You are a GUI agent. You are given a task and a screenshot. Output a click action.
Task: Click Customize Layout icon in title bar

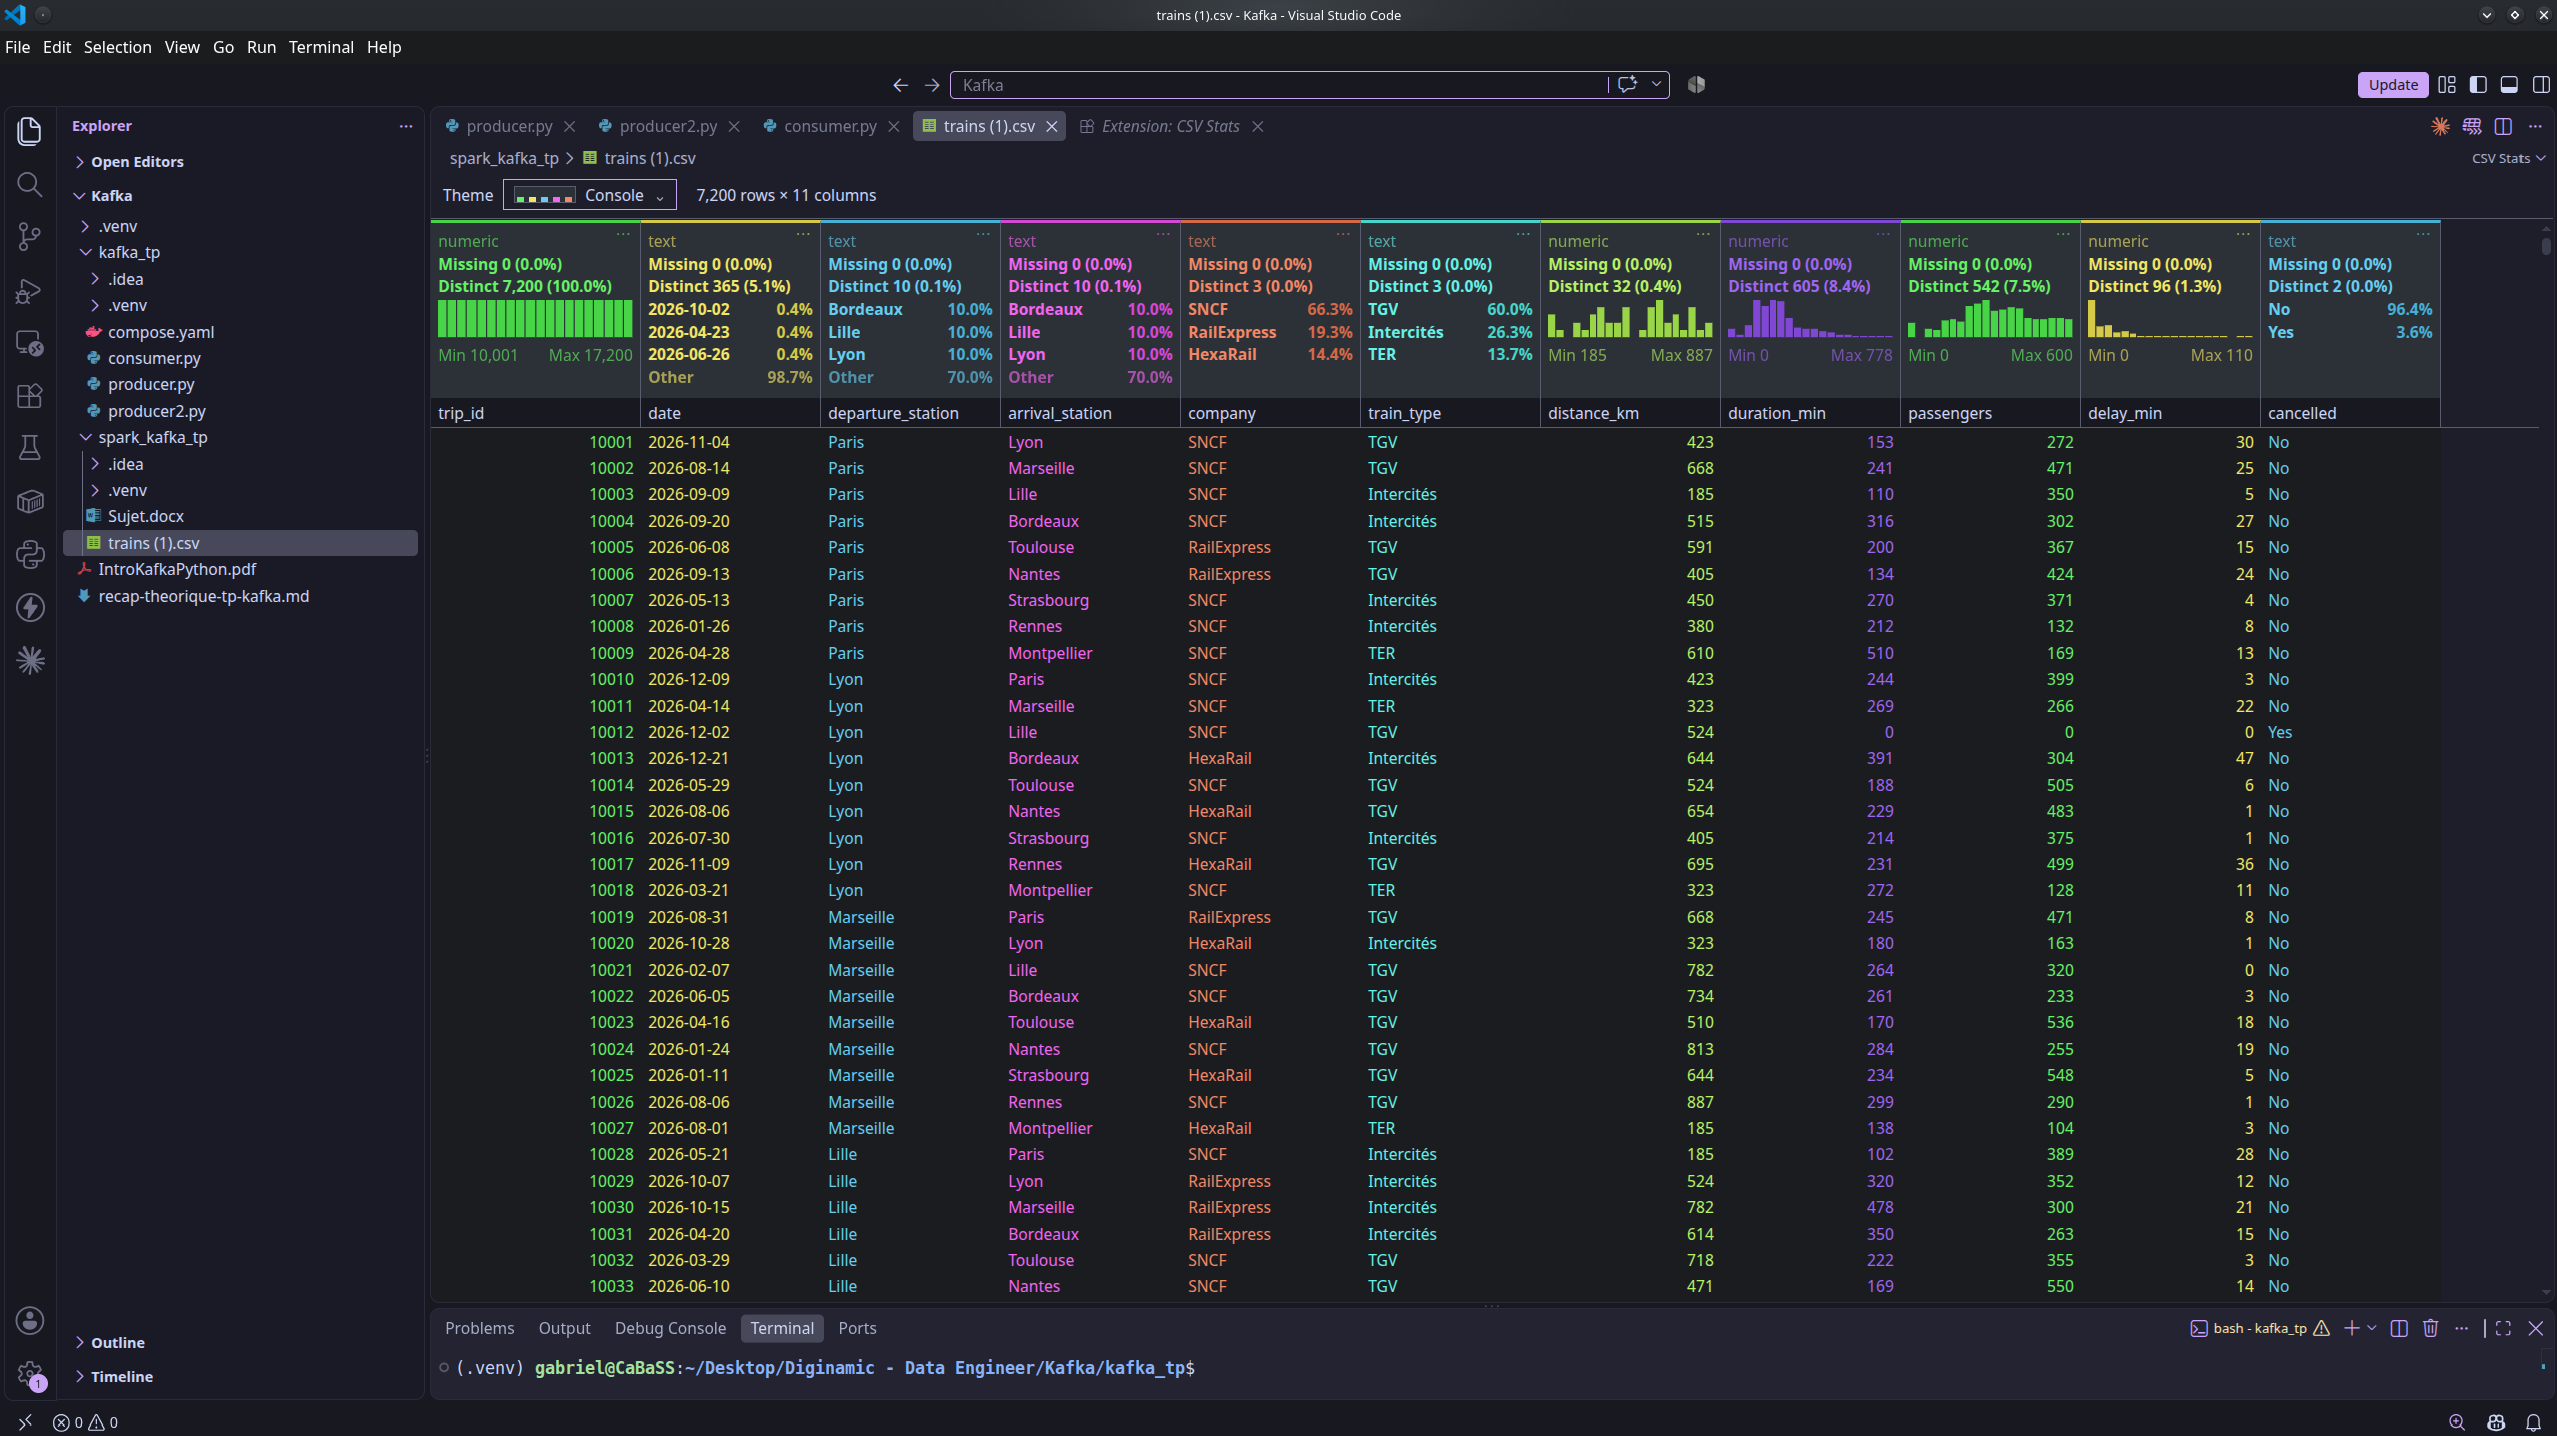pos(2447,85)
